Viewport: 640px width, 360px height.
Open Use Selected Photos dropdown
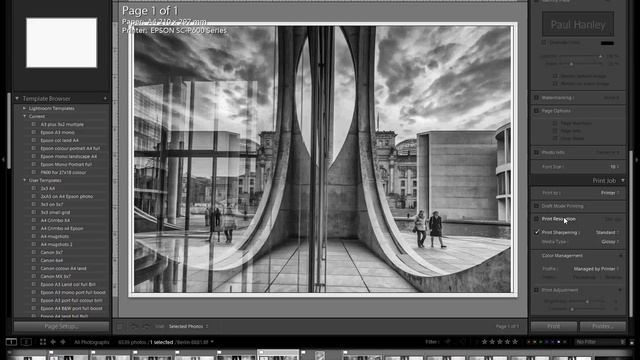tap(188, 327)
